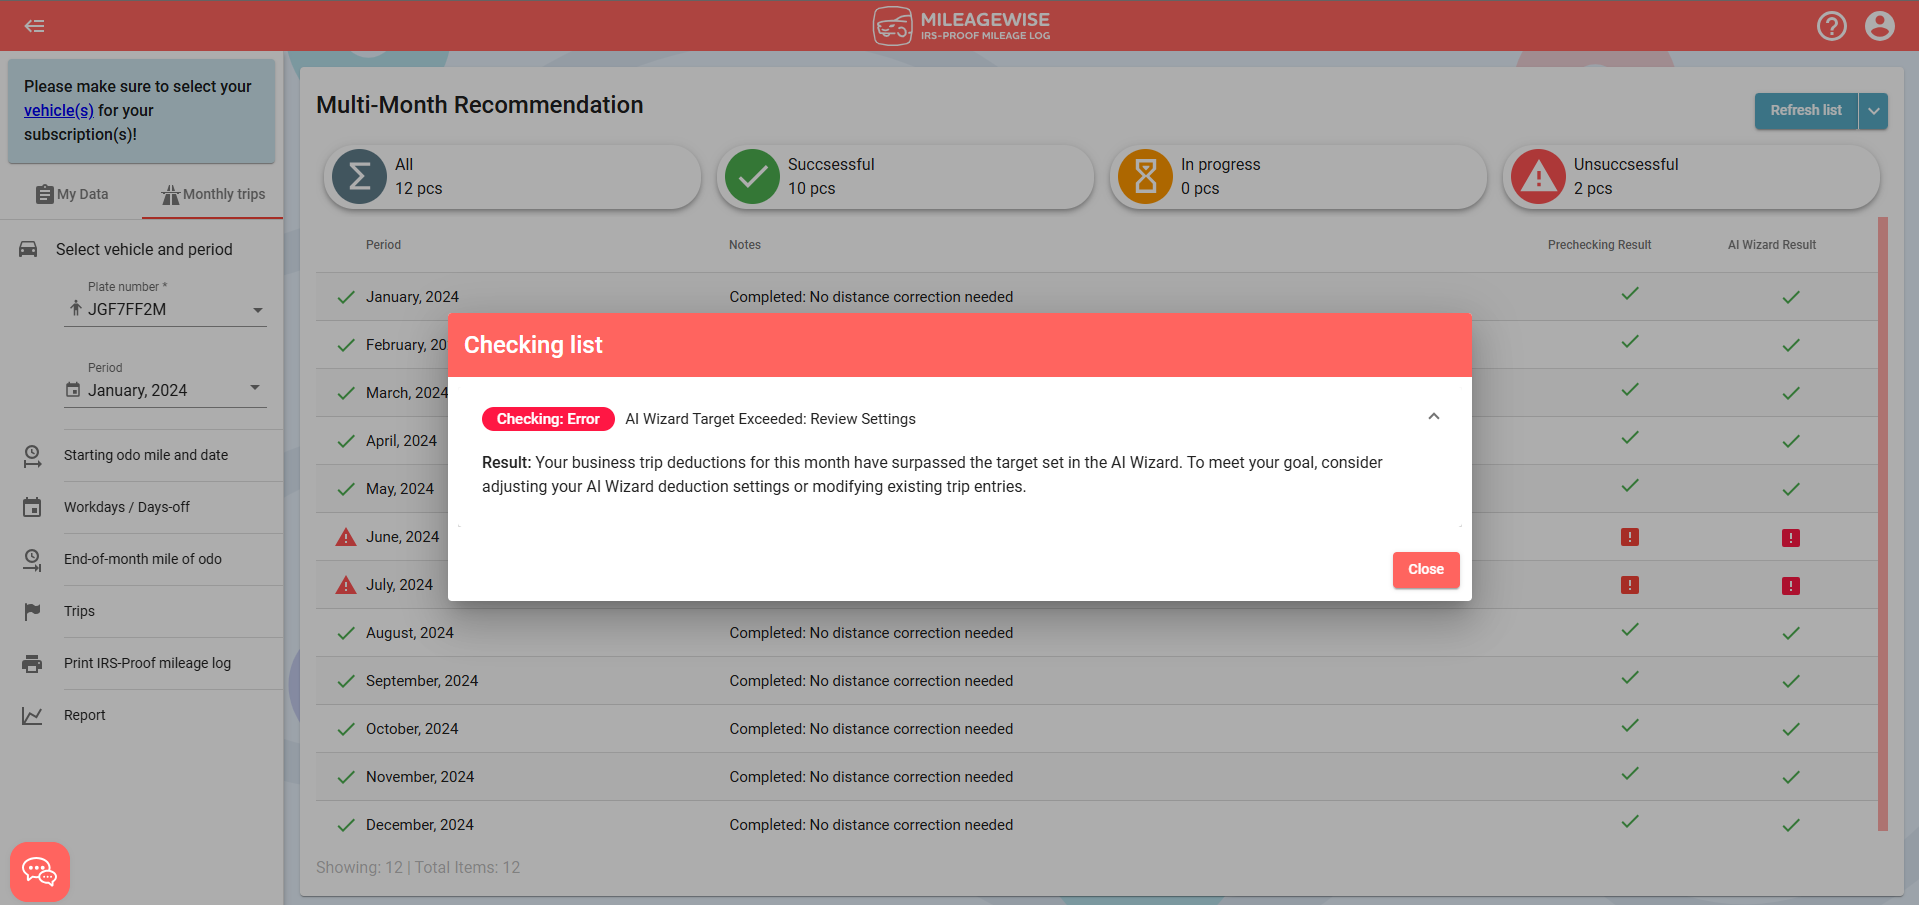1919x905 pixels.
Task: Click the Checking: Error badge
Action: (548, 419)
